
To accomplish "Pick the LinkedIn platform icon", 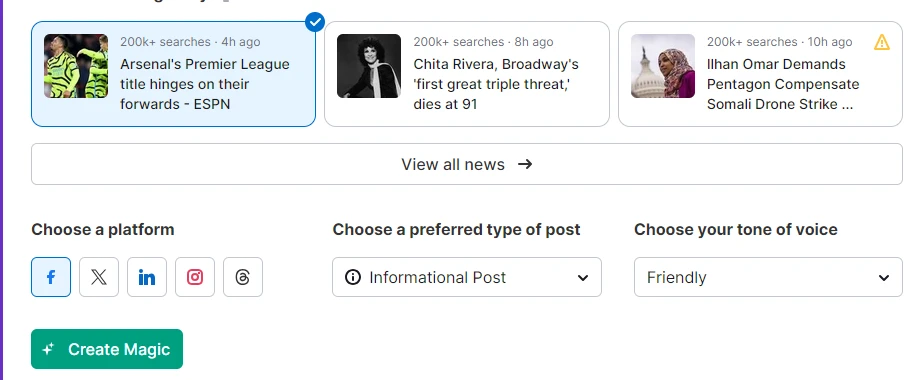I will (147, 277).
